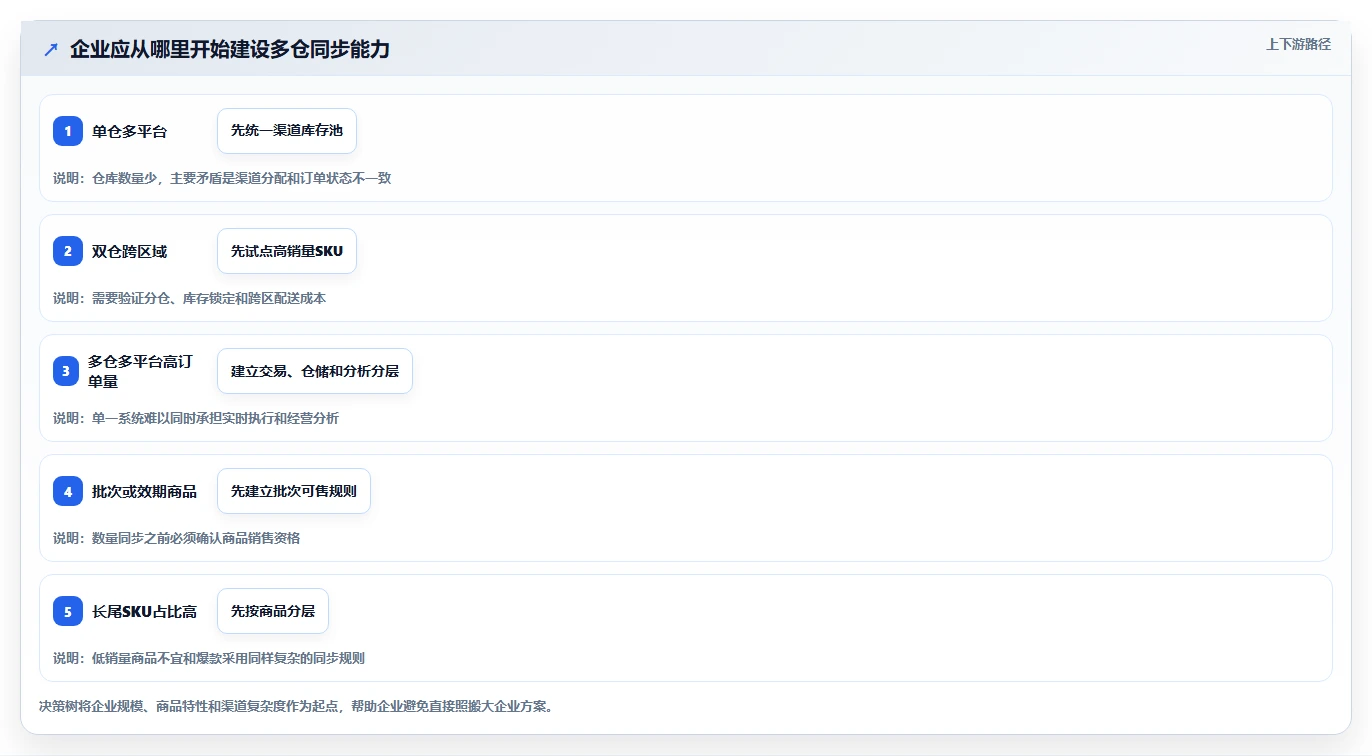
Task: Click the 先统一渠道库存池 button
Action: pos(287,131)
